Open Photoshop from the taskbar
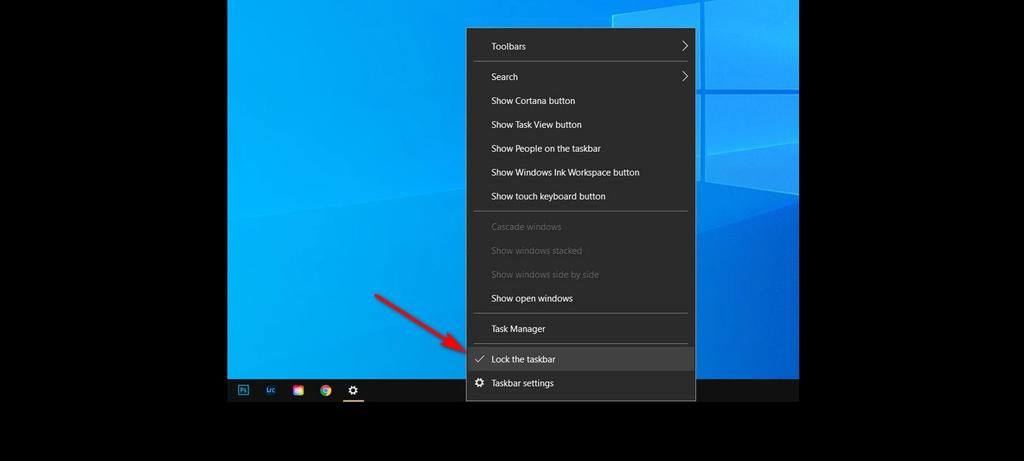Image resolution: width=1024 pixels, height=461 pixels. tap(243, 390)
